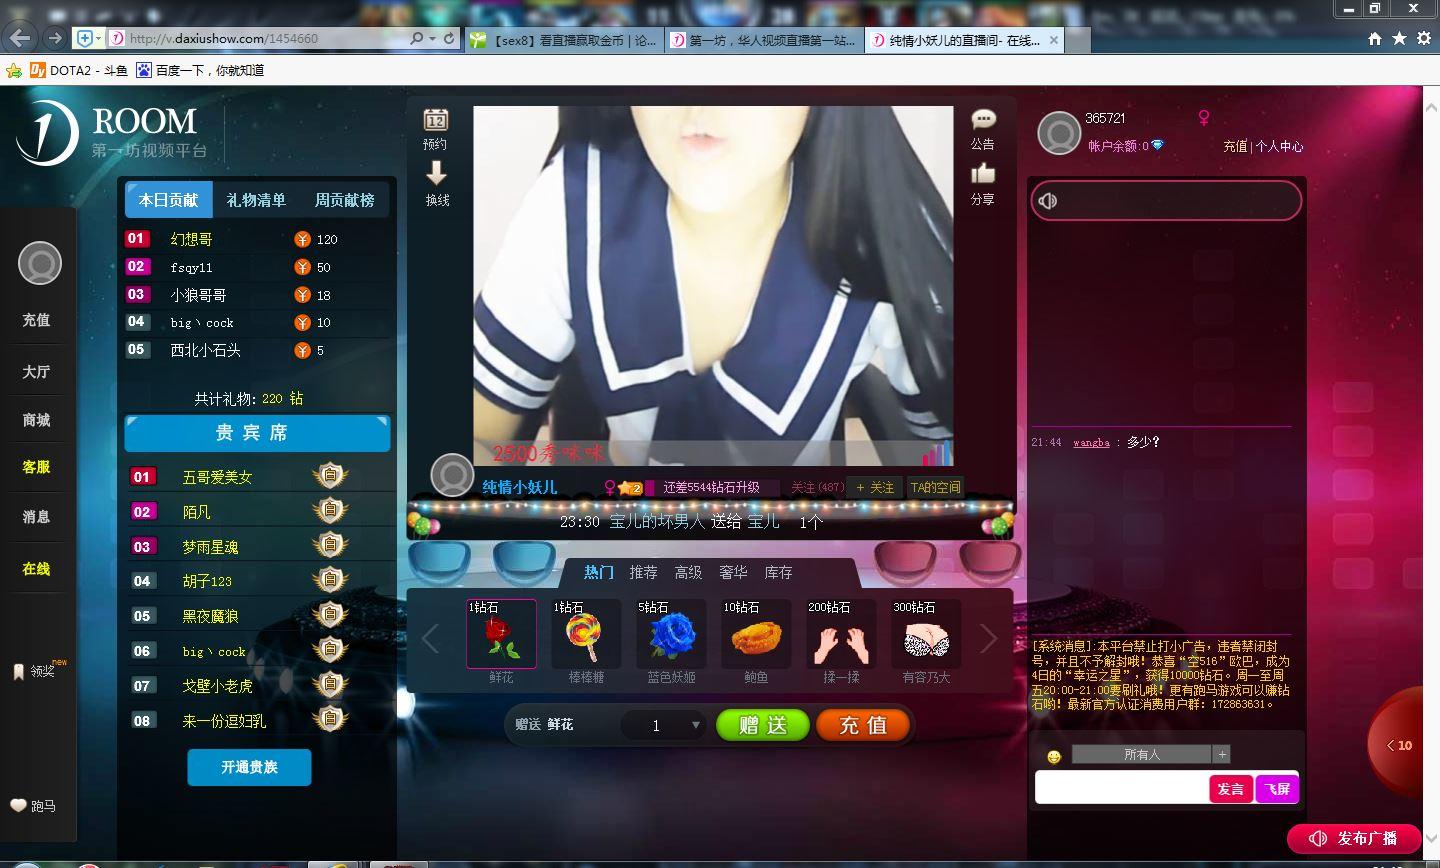Click the 发布广播 button

tap(1355, 838)
